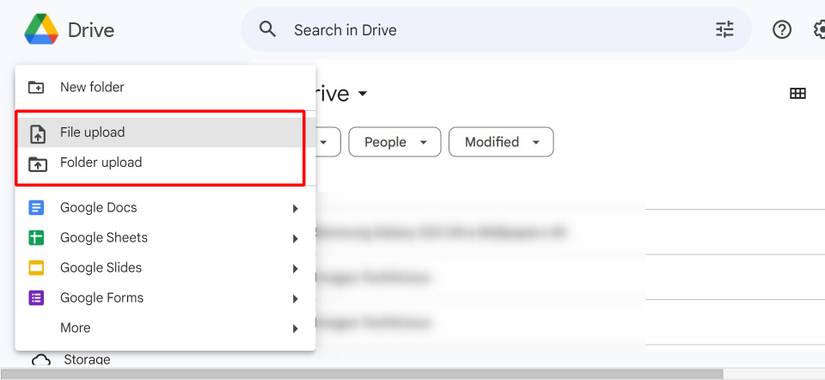
Task: Click the Folder upload icon
Action: click(x=37, y=164)
